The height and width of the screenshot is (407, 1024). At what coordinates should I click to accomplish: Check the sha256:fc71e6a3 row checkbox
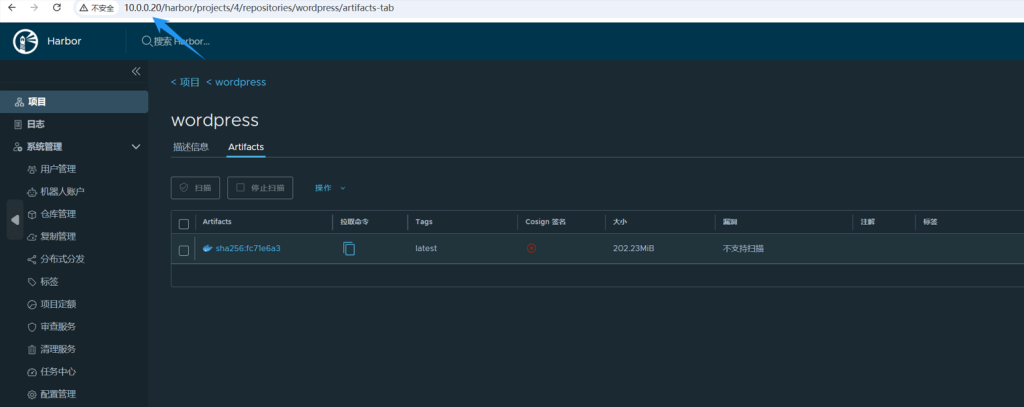coord(183,250)
